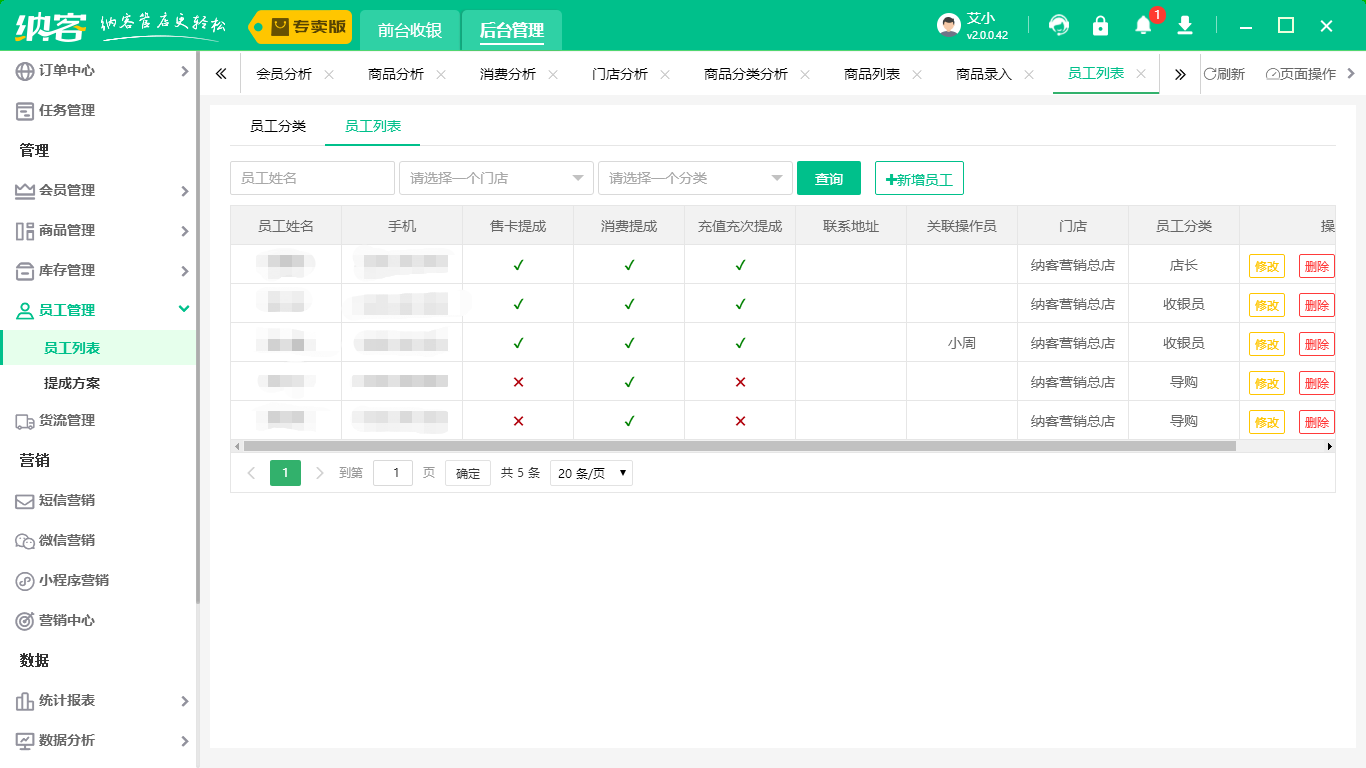1366x768 pixels.
Task: Click the 查询 search button
Action: click(829, 178)
